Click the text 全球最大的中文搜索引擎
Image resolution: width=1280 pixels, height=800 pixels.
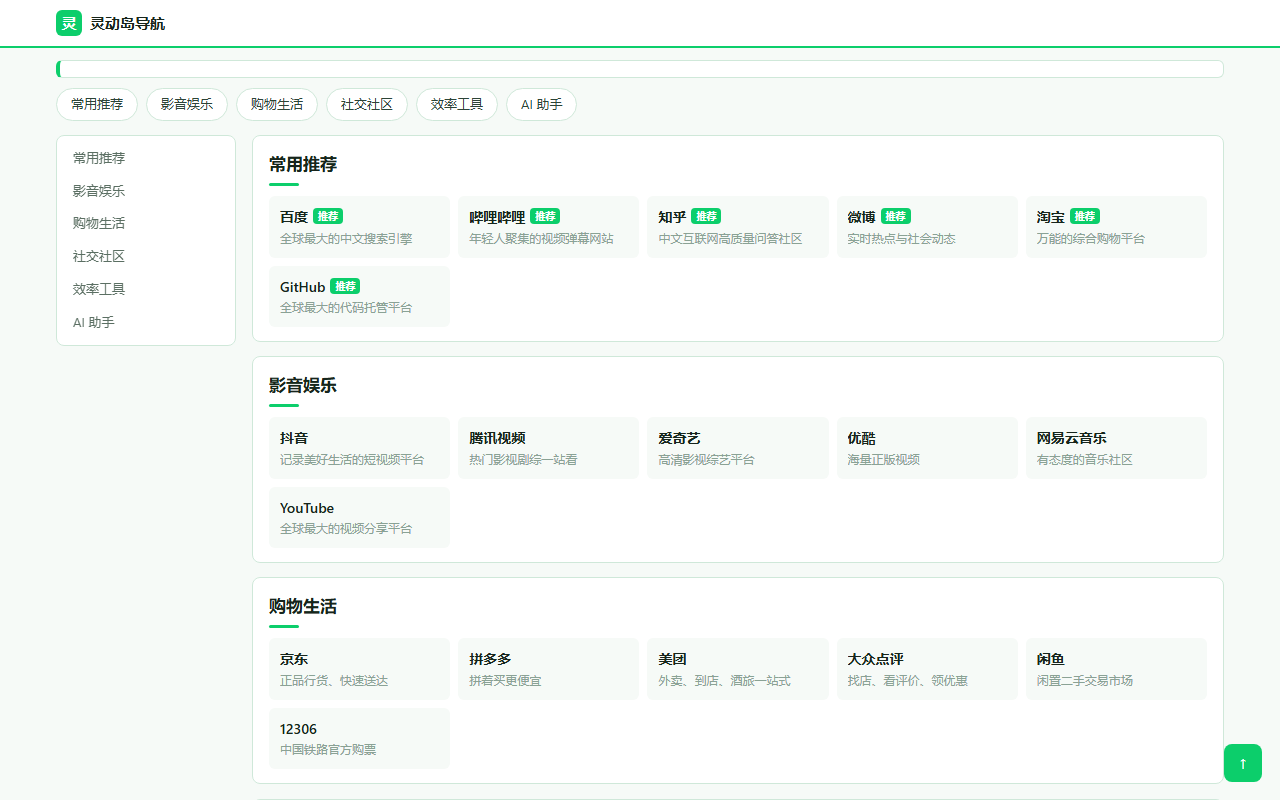pos(346,239)
